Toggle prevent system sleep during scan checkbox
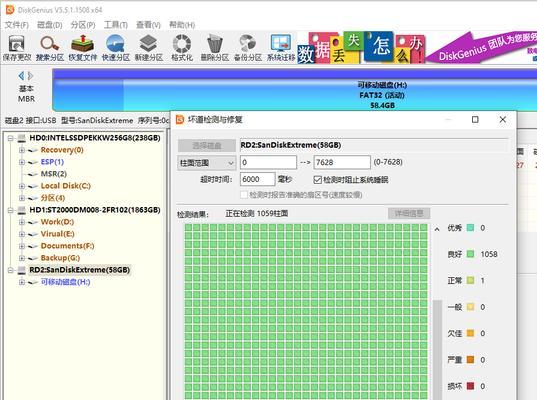This screenshot has height=400, width=537. (317, 180)
